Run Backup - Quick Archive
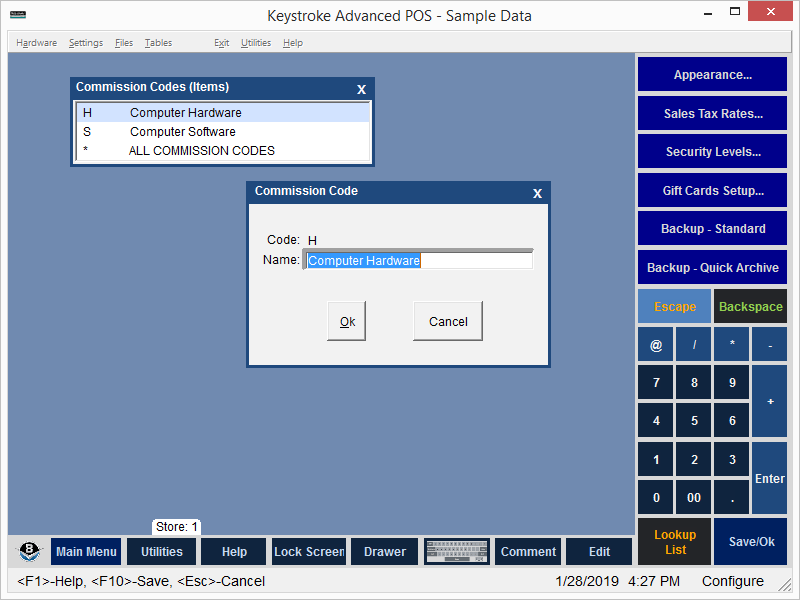Viewport: 800px width, 600px height. 712,268
